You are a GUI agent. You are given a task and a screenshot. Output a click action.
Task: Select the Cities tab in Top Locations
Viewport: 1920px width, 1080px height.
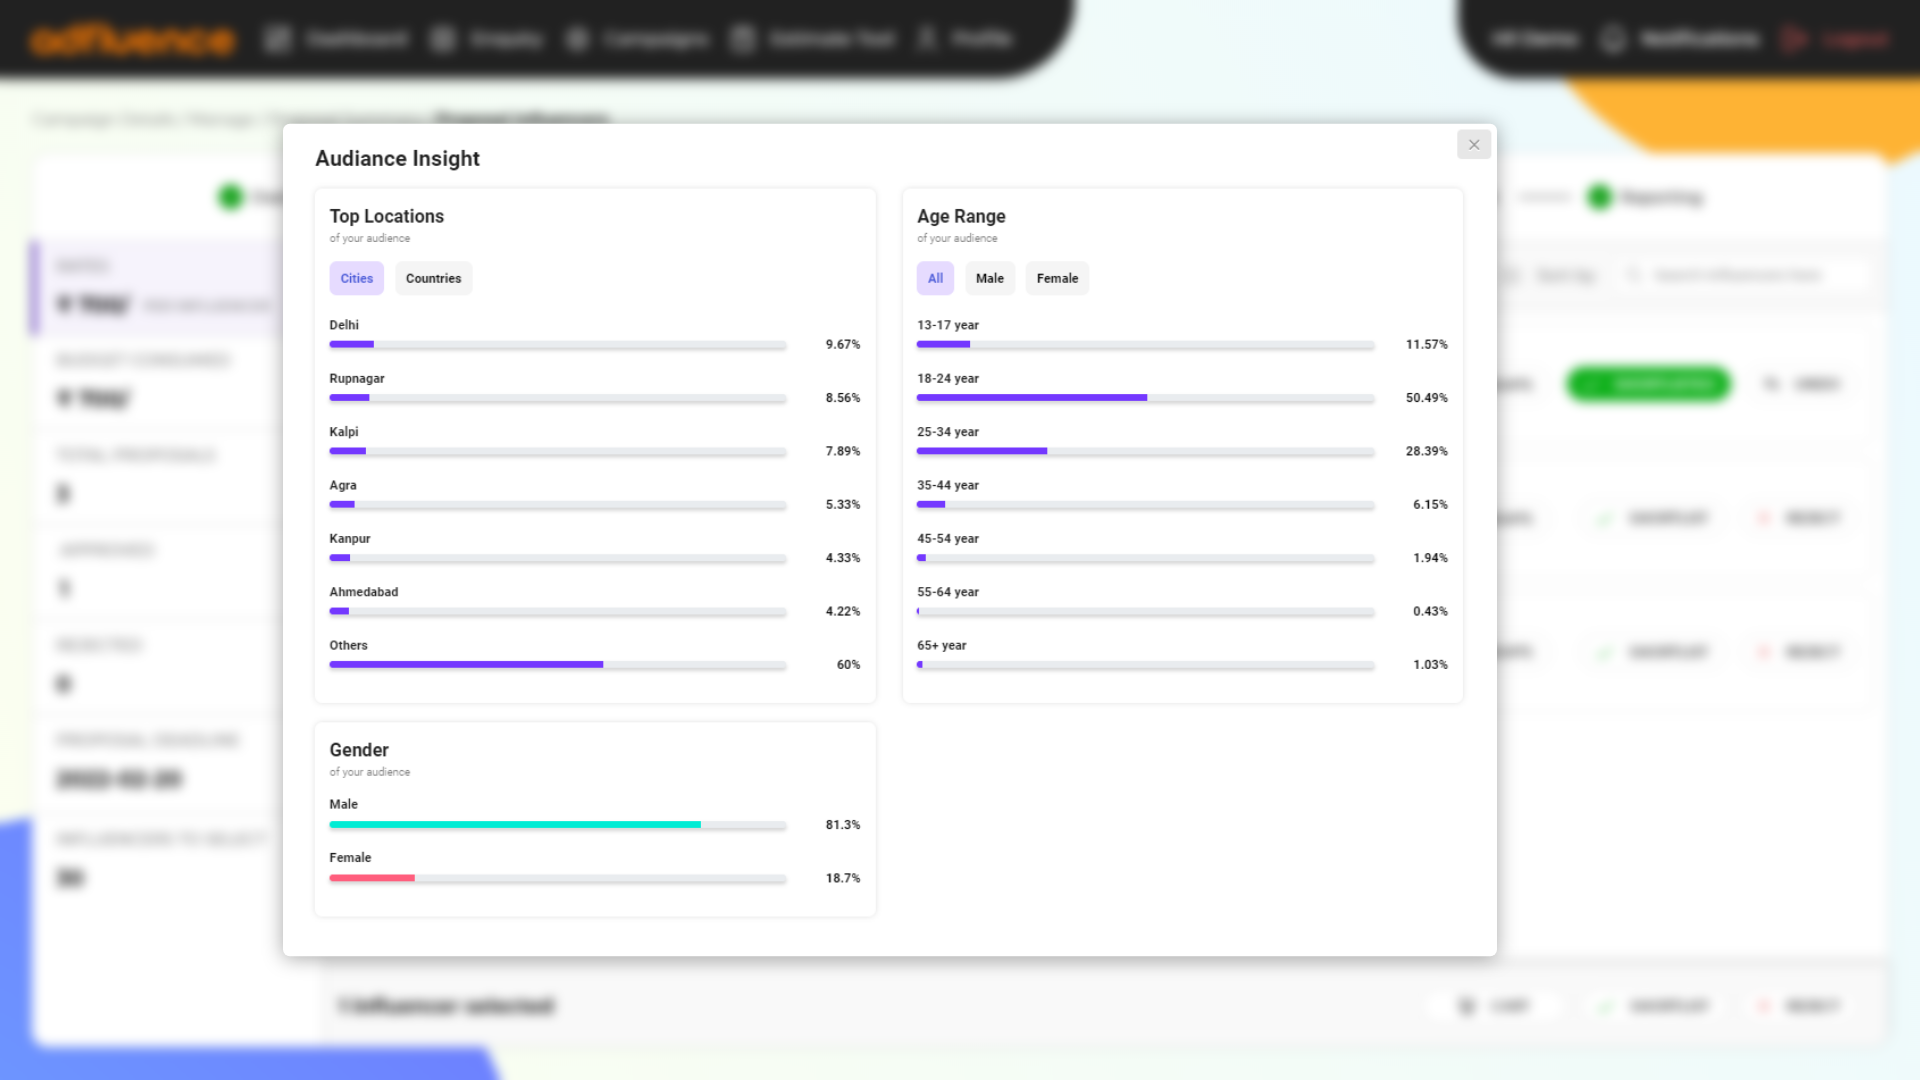pos(356,278)
